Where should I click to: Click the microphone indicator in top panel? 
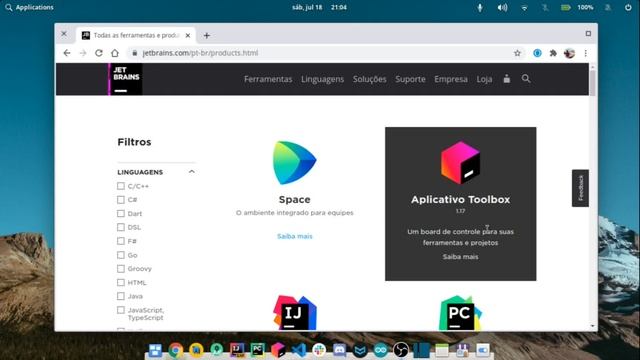pos(480,7)
